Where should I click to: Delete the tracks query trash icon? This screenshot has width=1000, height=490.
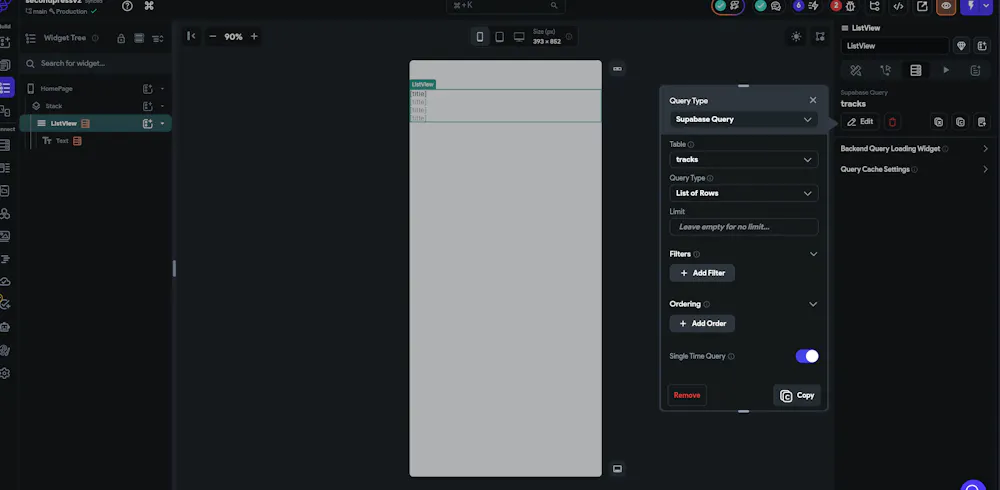[892, 122]
